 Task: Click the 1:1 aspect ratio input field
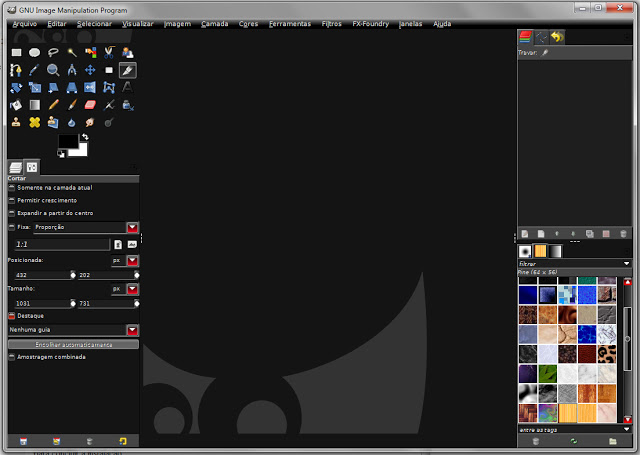pyautogui.click(x=60, y=244)
